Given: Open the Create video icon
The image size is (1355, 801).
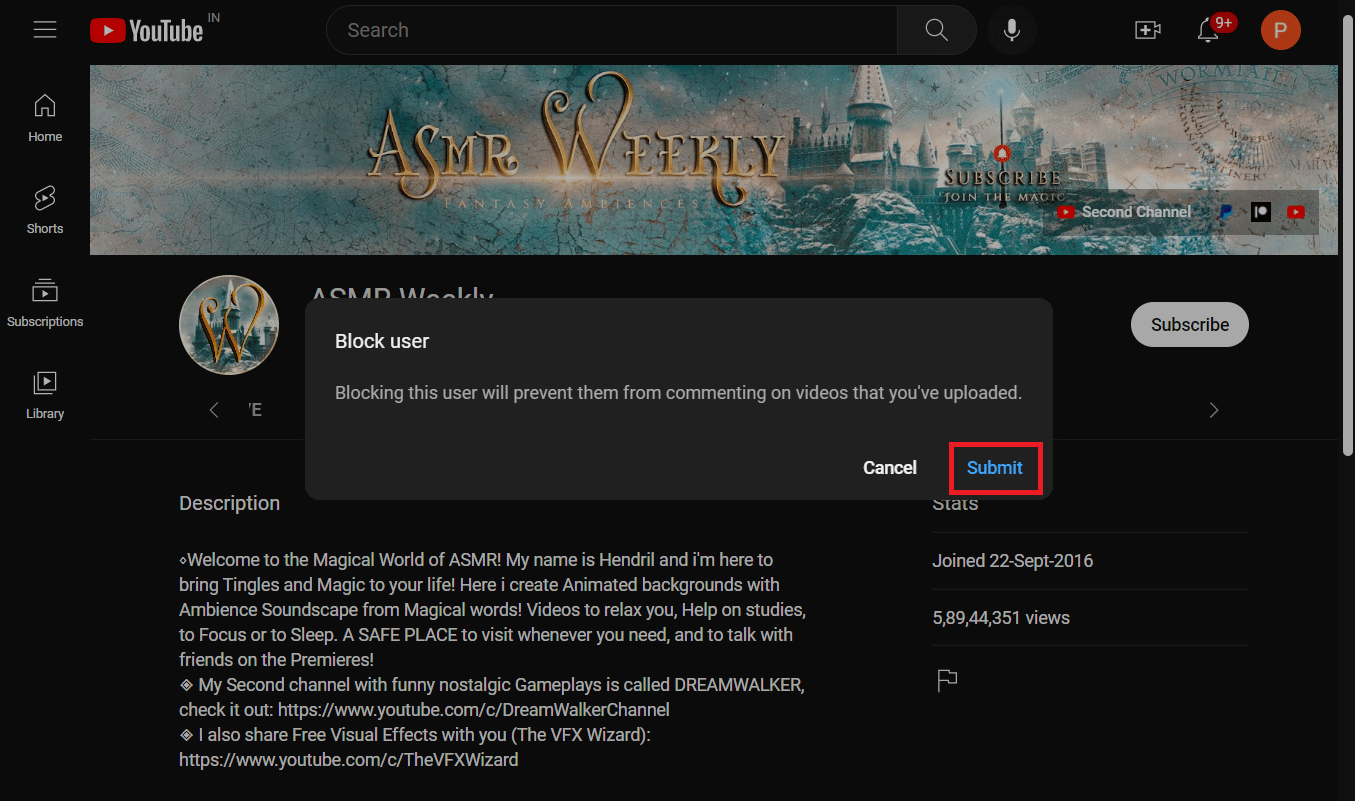Looking at the screenshot, I should point(1147,30).
